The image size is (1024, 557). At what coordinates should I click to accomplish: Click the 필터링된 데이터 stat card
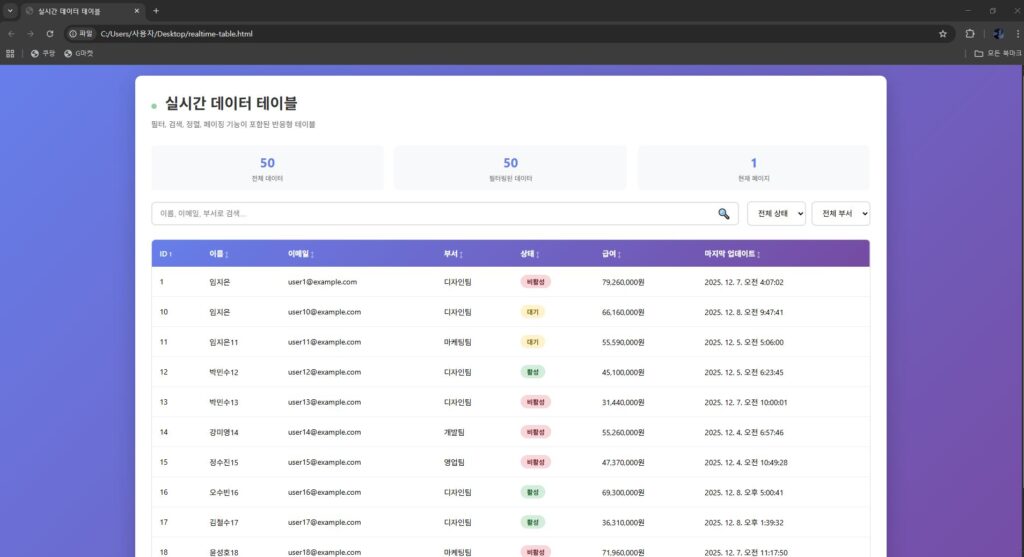510,168
